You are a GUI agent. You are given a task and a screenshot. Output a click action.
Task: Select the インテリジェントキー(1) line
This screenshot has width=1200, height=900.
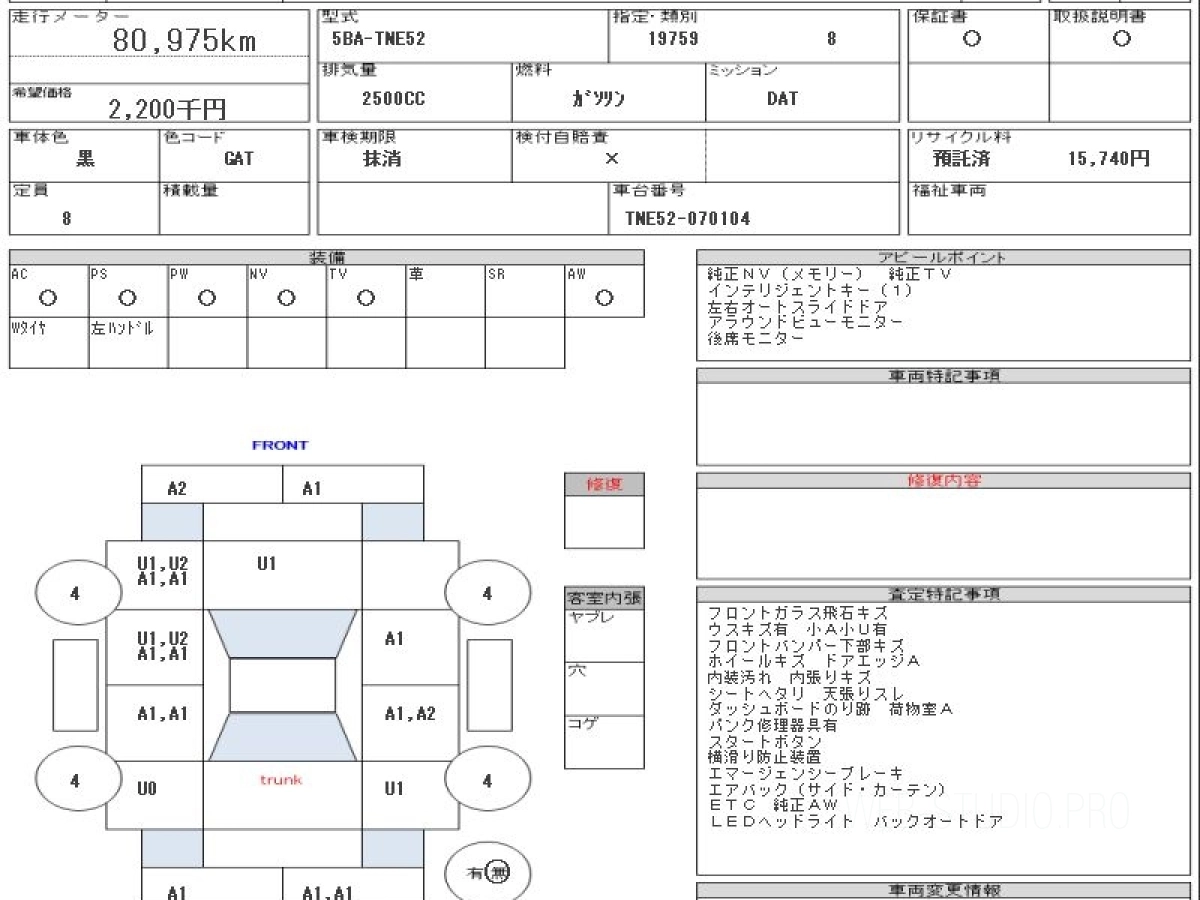811,290
